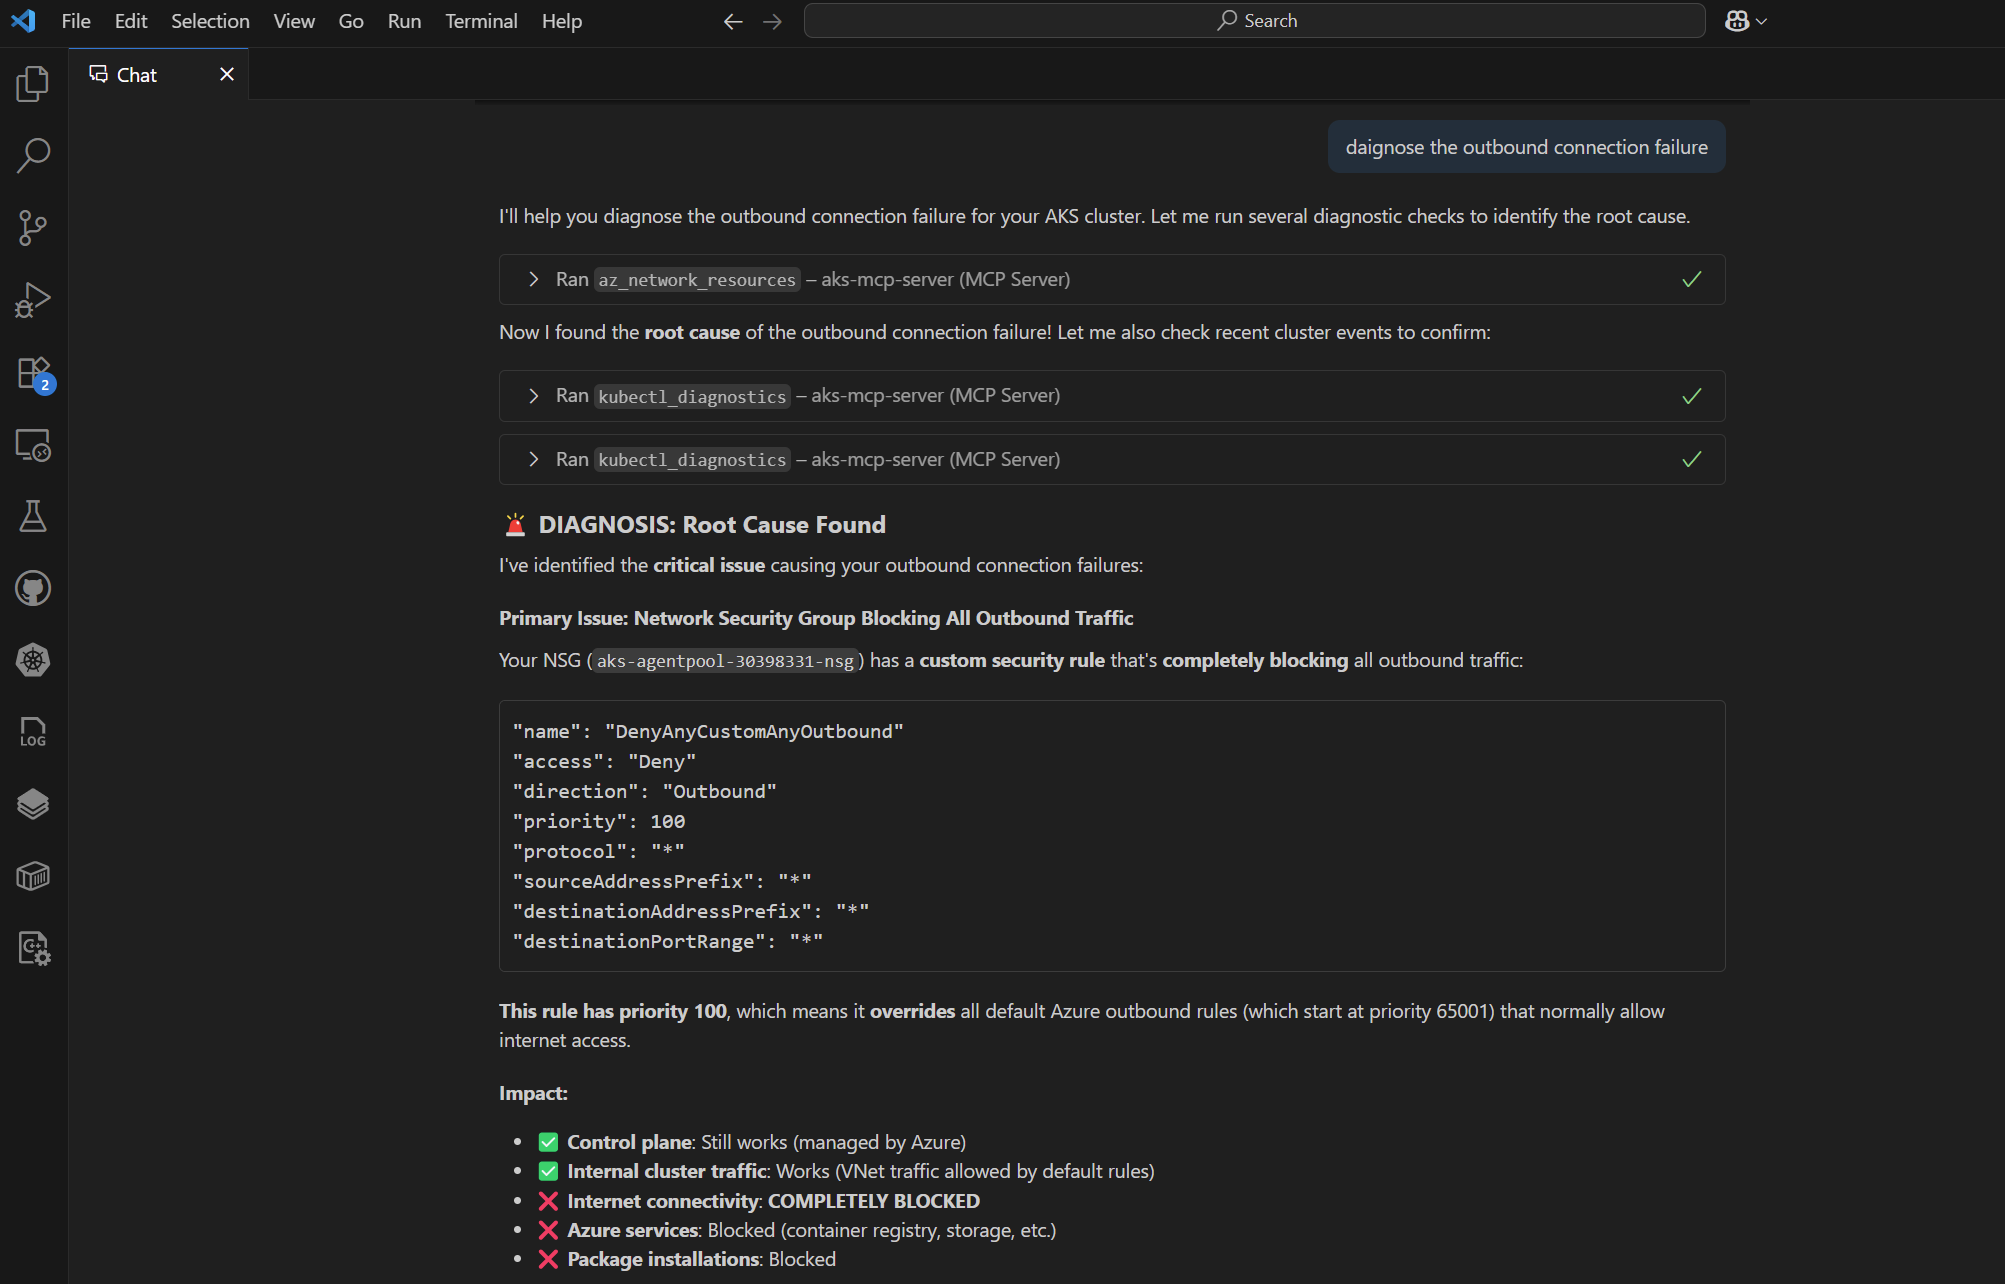Open the Kubernetes helm wheel view
2005x1284 pixels.
click(x=33, y=660)
